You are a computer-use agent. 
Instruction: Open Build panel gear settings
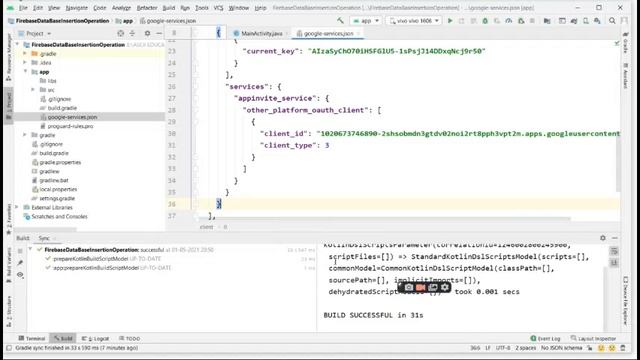pyautogui.click(x=603, y=238)
